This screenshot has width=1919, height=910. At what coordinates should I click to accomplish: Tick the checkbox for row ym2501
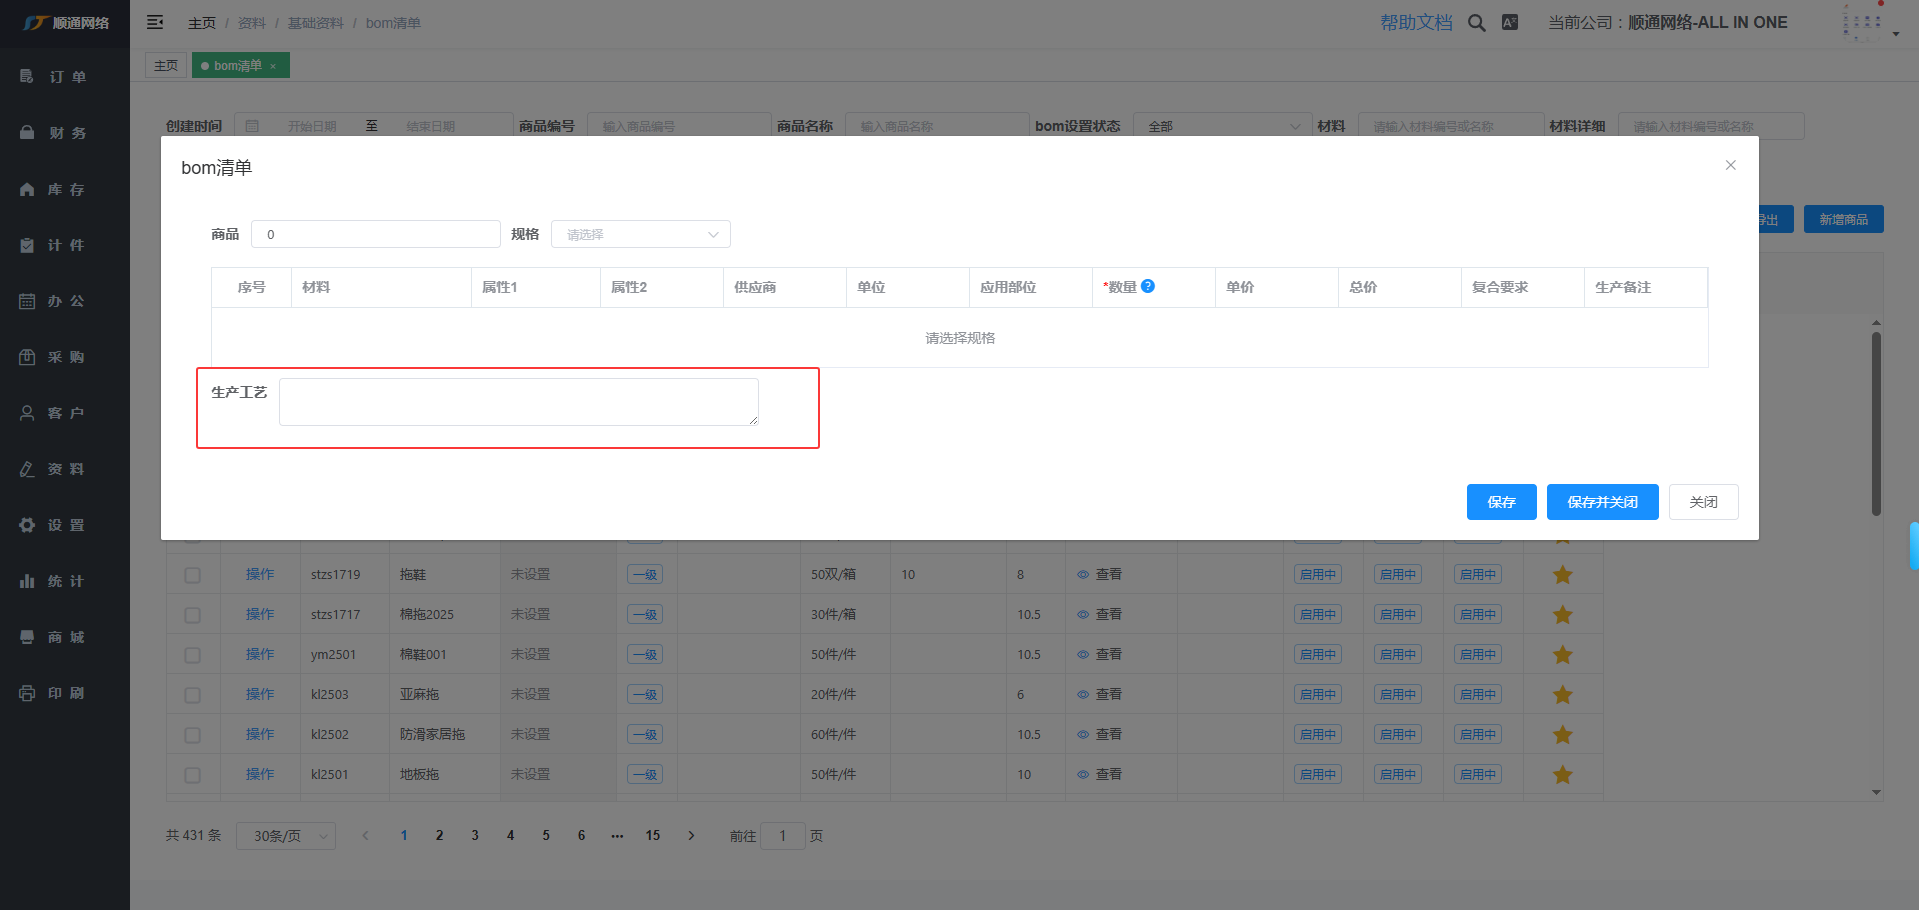193,655
